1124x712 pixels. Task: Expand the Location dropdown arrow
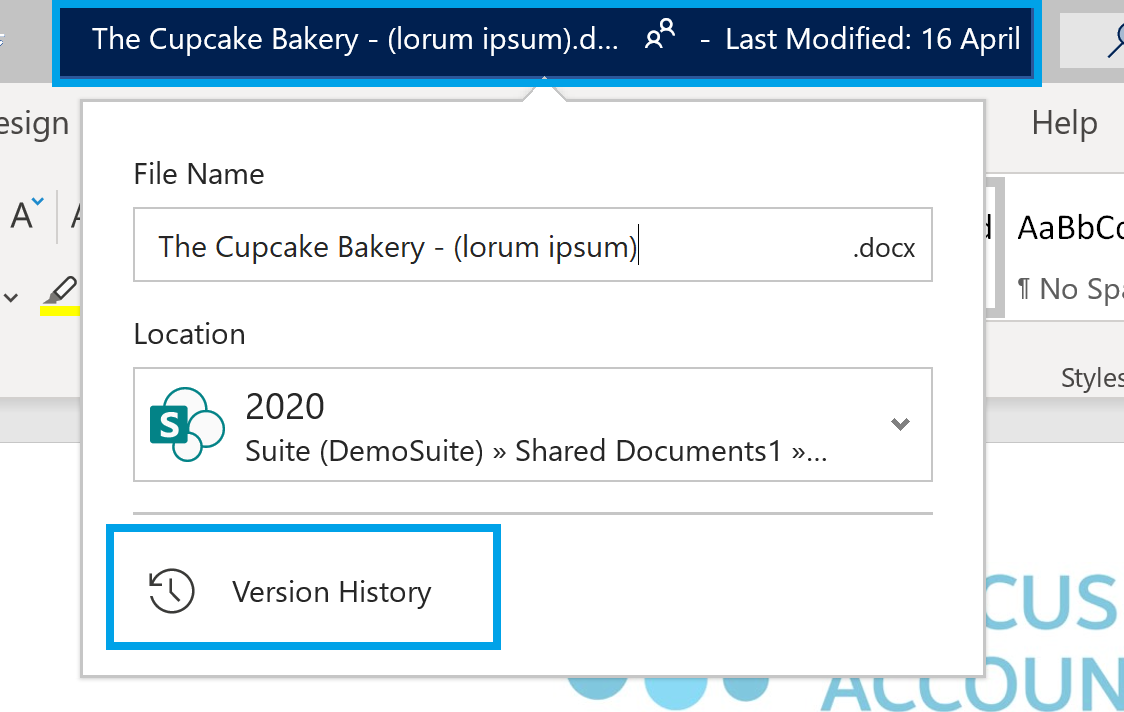click(901, 424)
